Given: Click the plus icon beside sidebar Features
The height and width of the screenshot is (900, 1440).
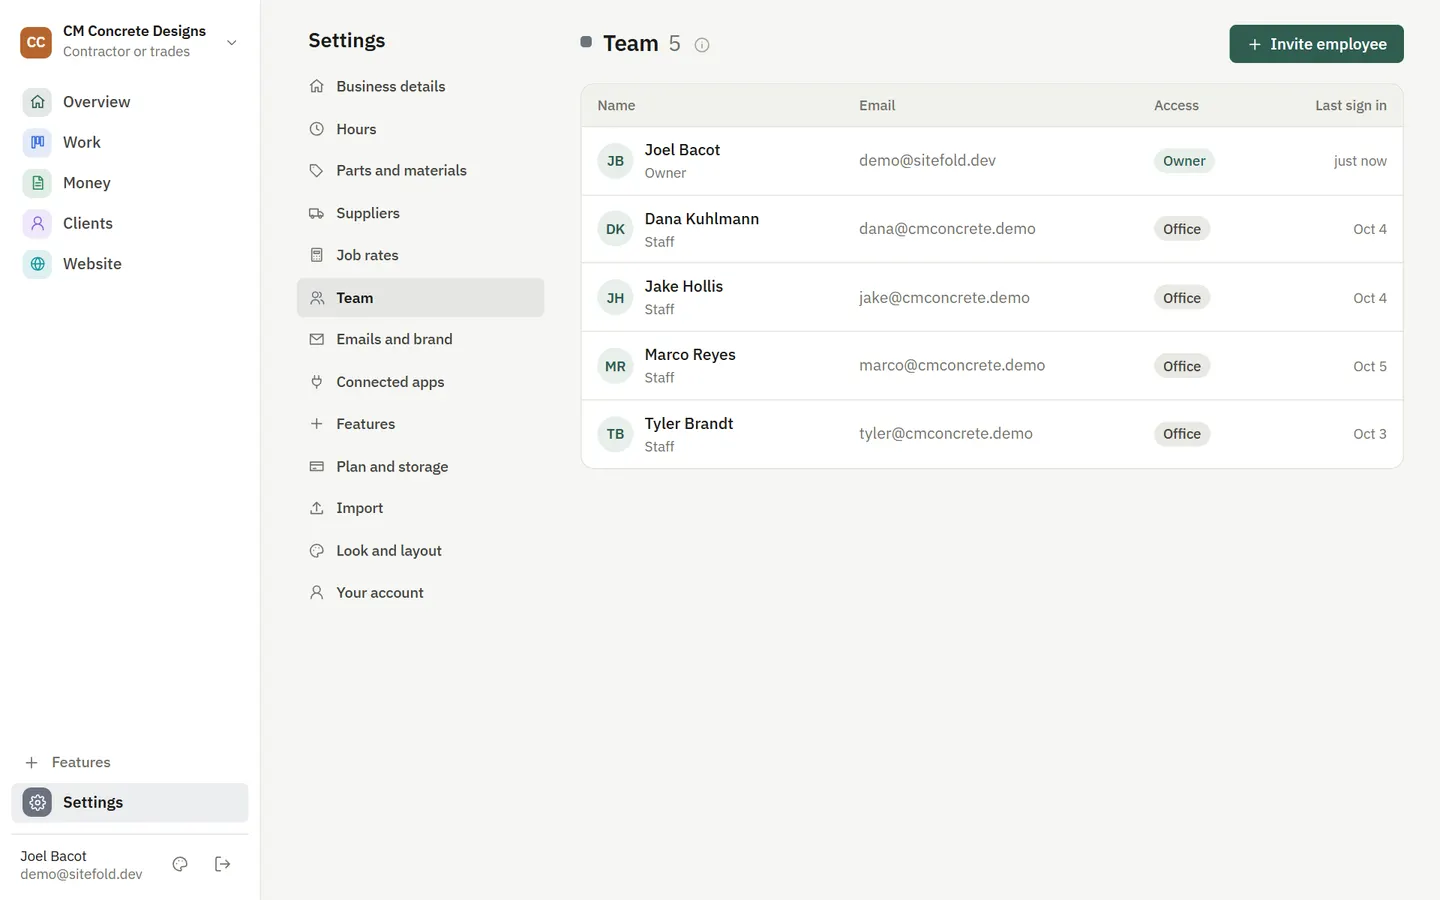Looking at the screenshot, I should coord(31,762).
